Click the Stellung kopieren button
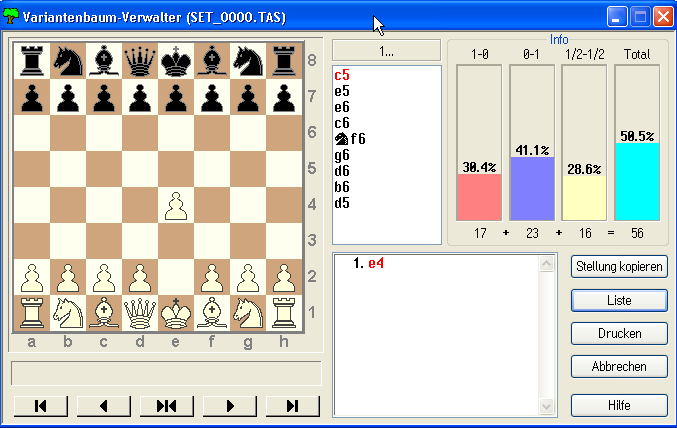Viewport: 677px width, 428px height. 619,266
